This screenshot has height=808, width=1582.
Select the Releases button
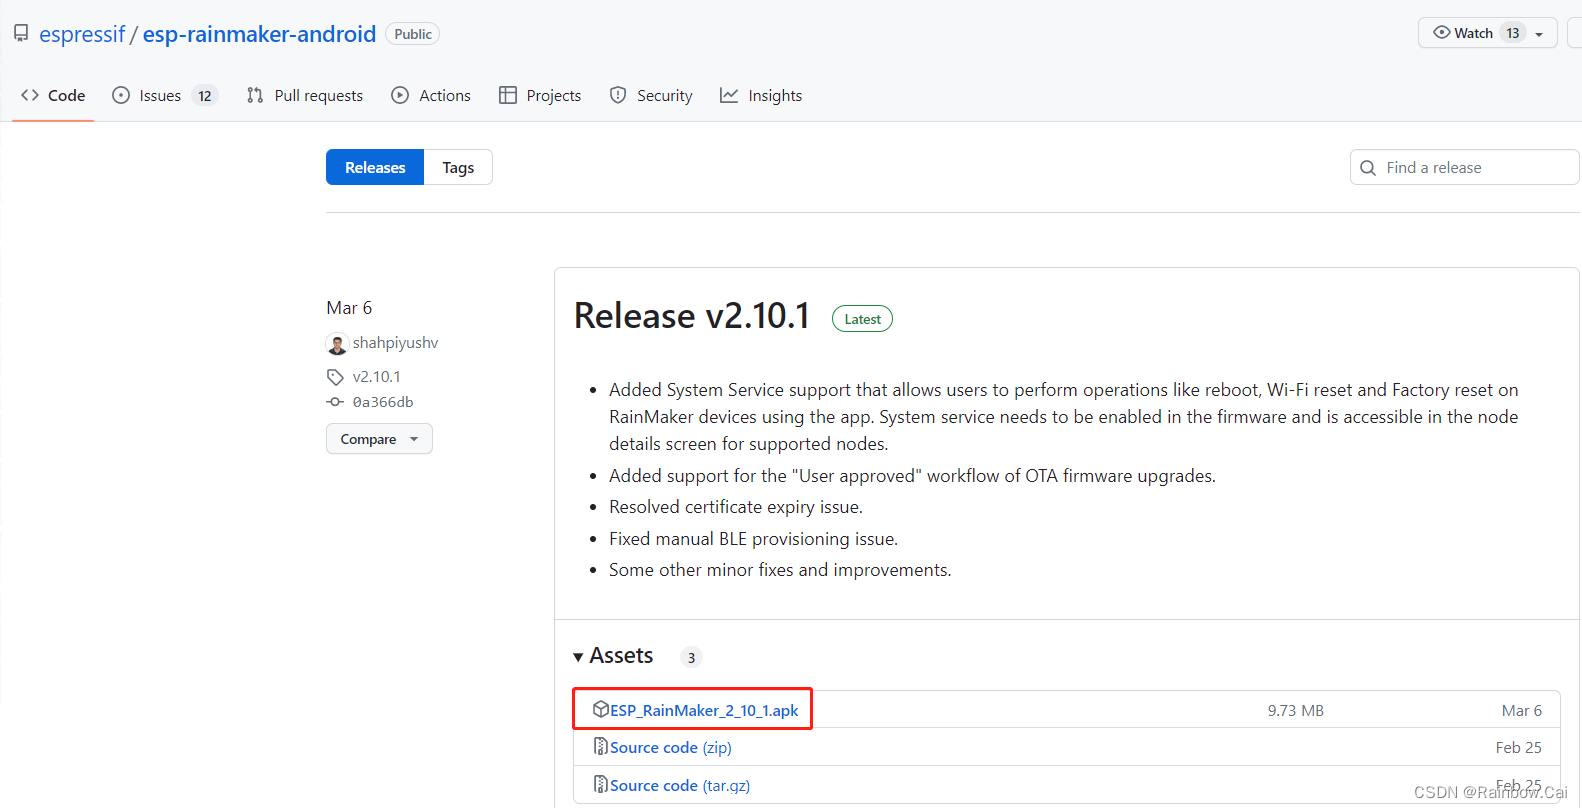375,167
